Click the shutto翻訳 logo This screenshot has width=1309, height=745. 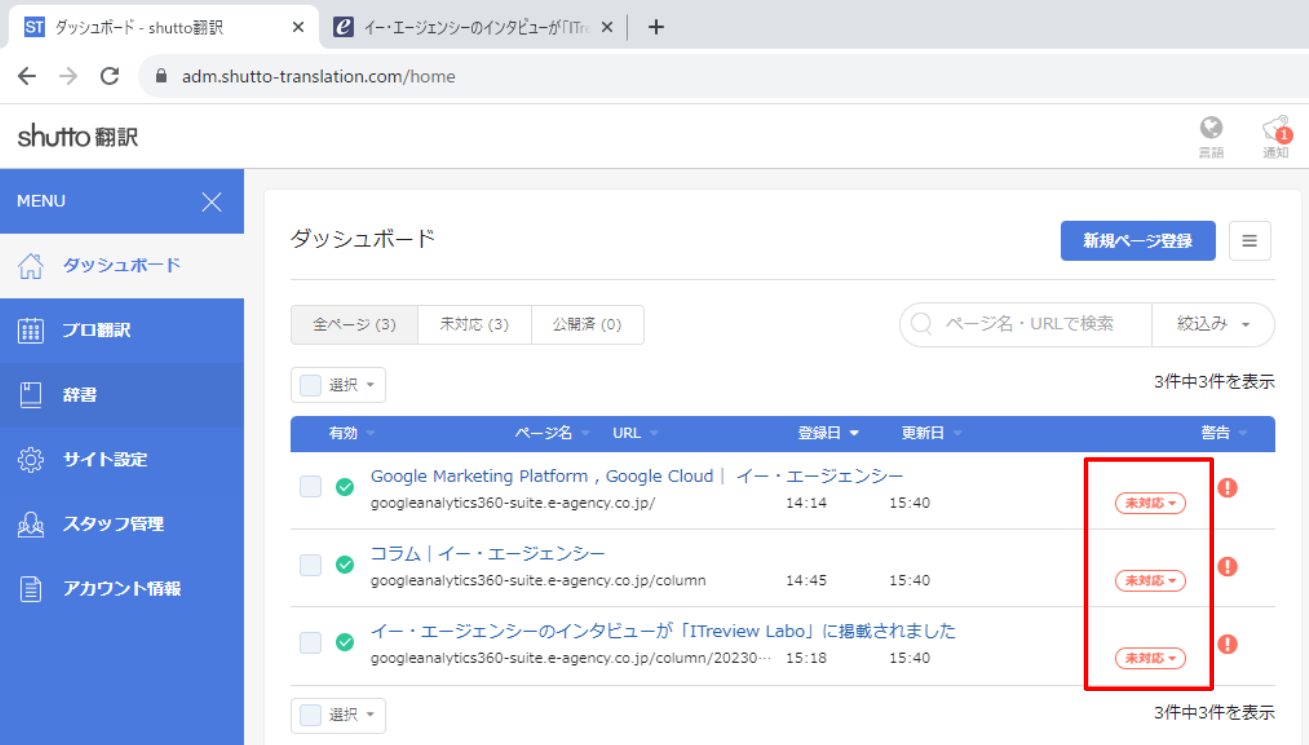pyautogui.click(x=78, y=137)
